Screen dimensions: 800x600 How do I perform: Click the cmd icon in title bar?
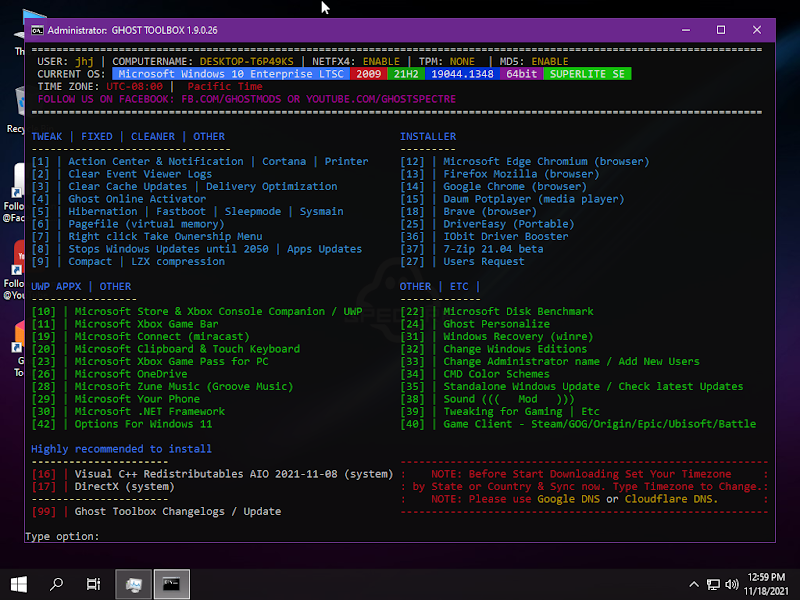(37, 31)
